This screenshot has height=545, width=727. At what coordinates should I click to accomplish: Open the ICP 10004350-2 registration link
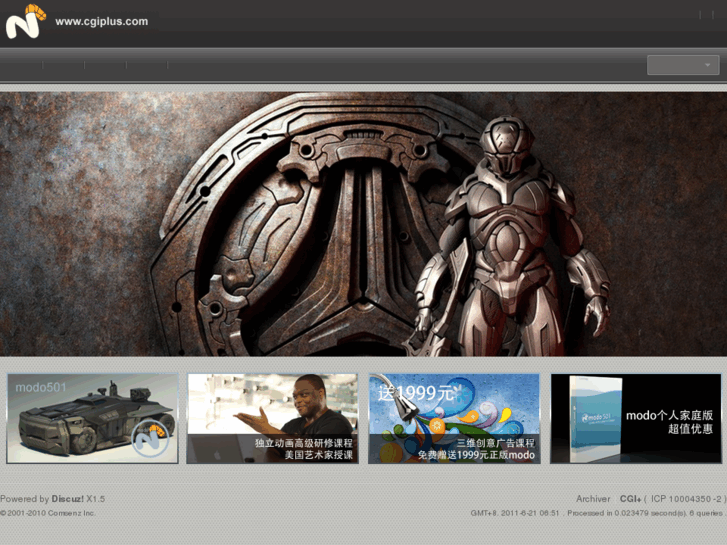pos(686,499)
